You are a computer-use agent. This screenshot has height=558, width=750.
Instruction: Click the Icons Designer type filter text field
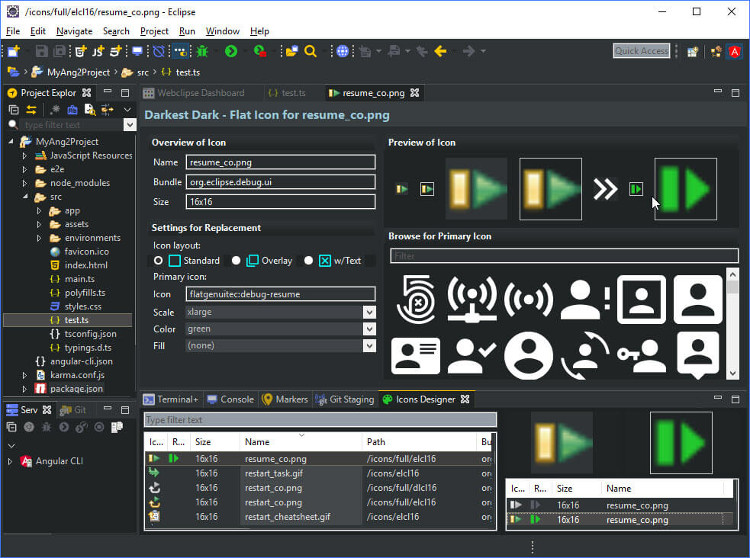tap(320, 420)
